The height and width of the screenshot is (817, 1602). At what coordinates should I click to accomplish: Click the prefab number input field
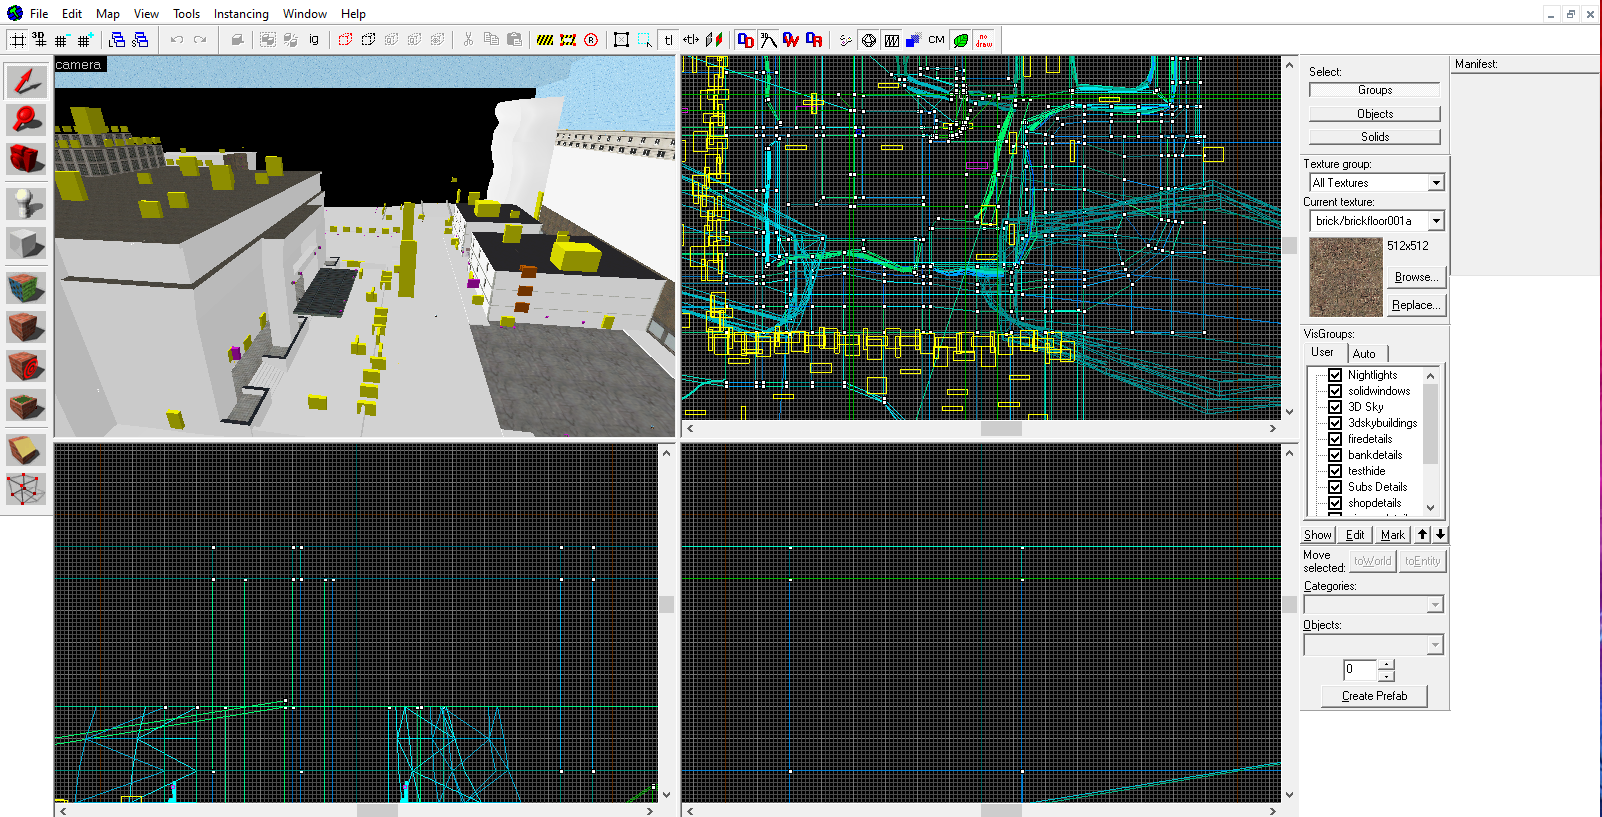tap(1360, 669)
